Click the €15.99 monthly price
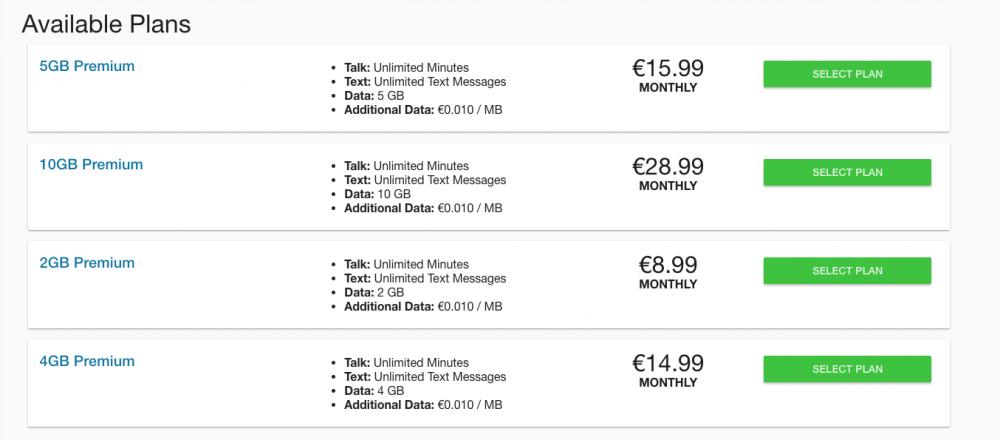The height and width of the screenshot is (440, 1000). [668, 69]
